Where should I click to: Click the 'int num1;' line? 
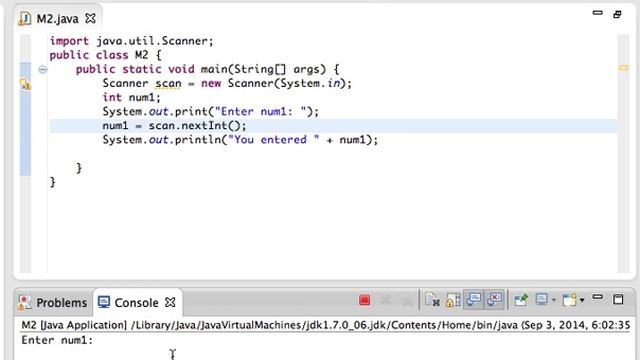131,97
